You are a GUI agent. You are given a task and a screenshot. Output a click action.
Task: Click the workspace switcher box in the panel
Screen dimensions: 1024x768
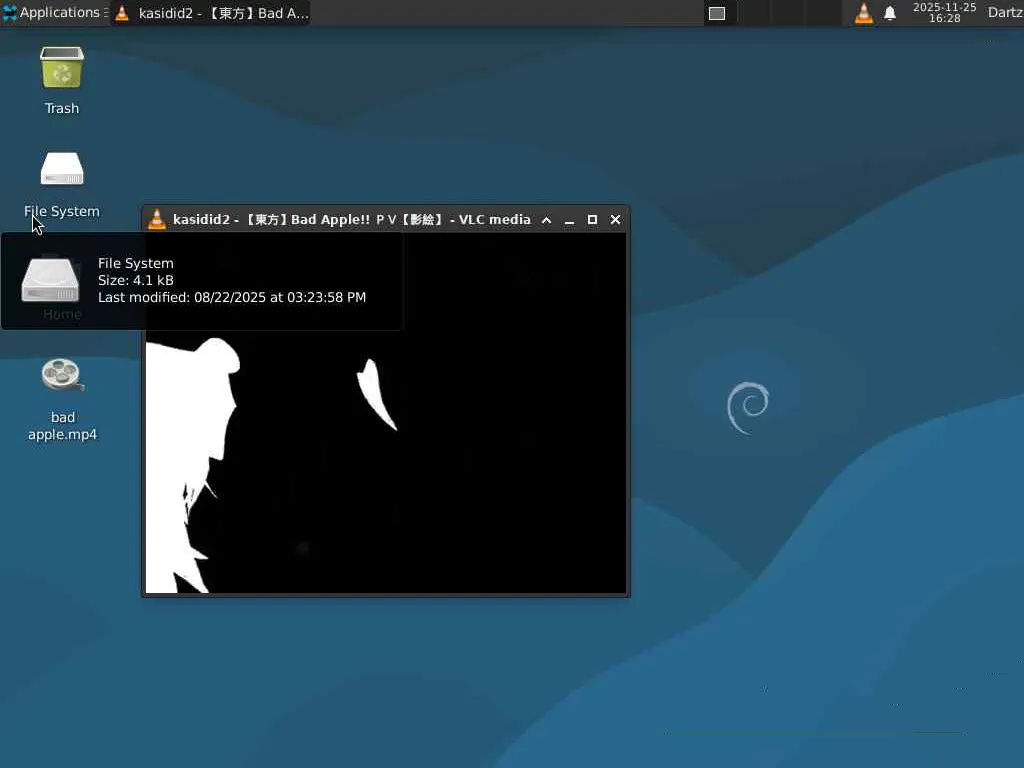pyautogui.click(x=717, y=13)
